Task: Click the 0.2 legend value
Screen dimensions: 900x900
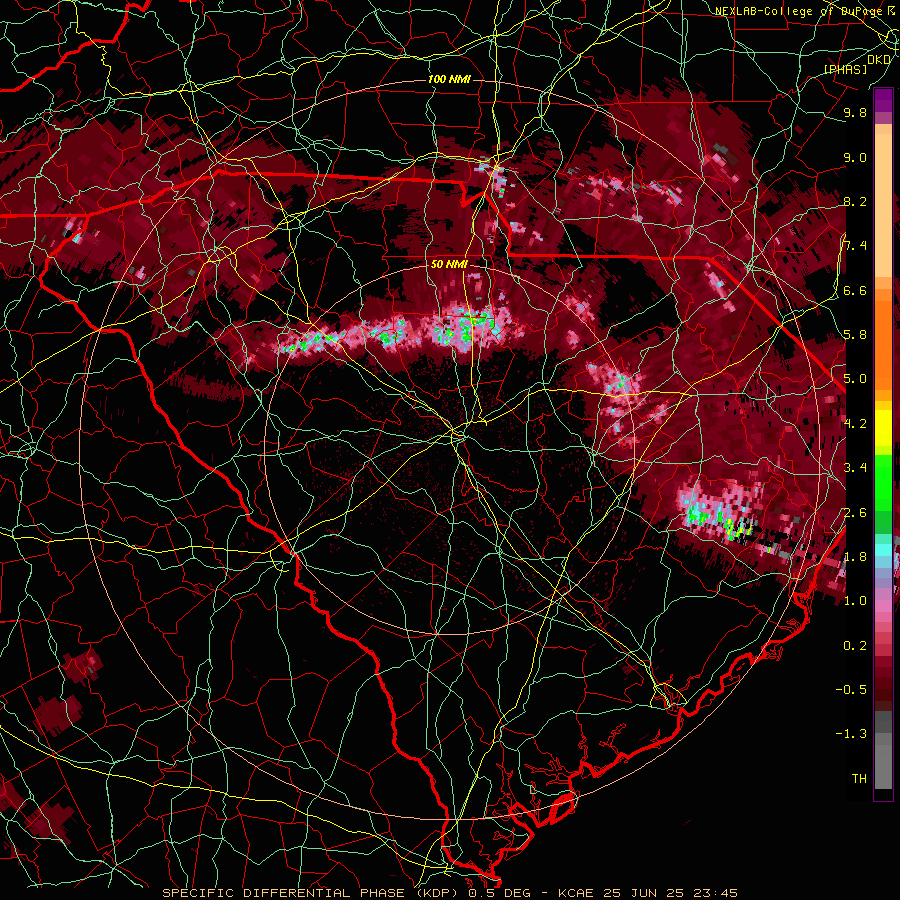Action: (x=855, y=645)
